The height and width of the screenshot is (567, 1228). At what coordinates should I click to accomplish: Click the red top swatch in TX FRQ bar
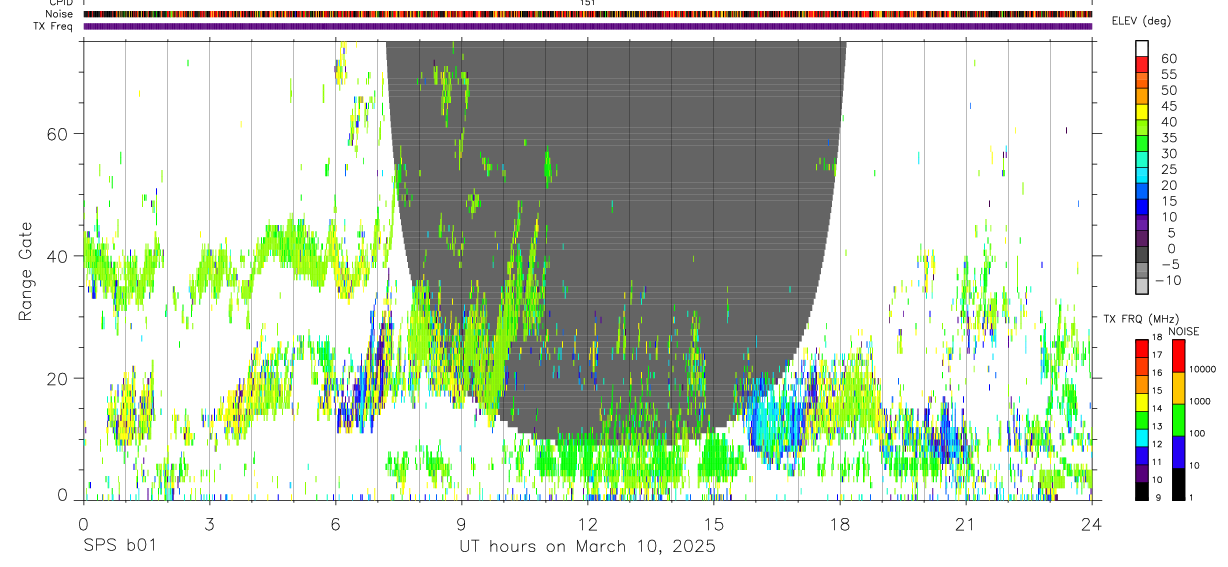tap(1141, 348)
